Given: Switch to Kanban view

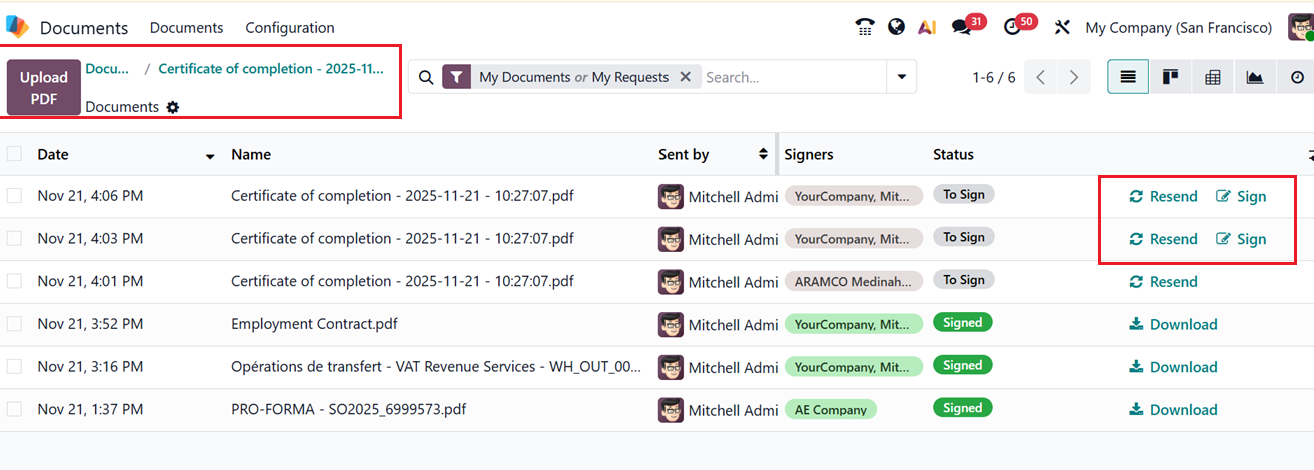Looking at the screenshot, I should tap(1170, 77).
